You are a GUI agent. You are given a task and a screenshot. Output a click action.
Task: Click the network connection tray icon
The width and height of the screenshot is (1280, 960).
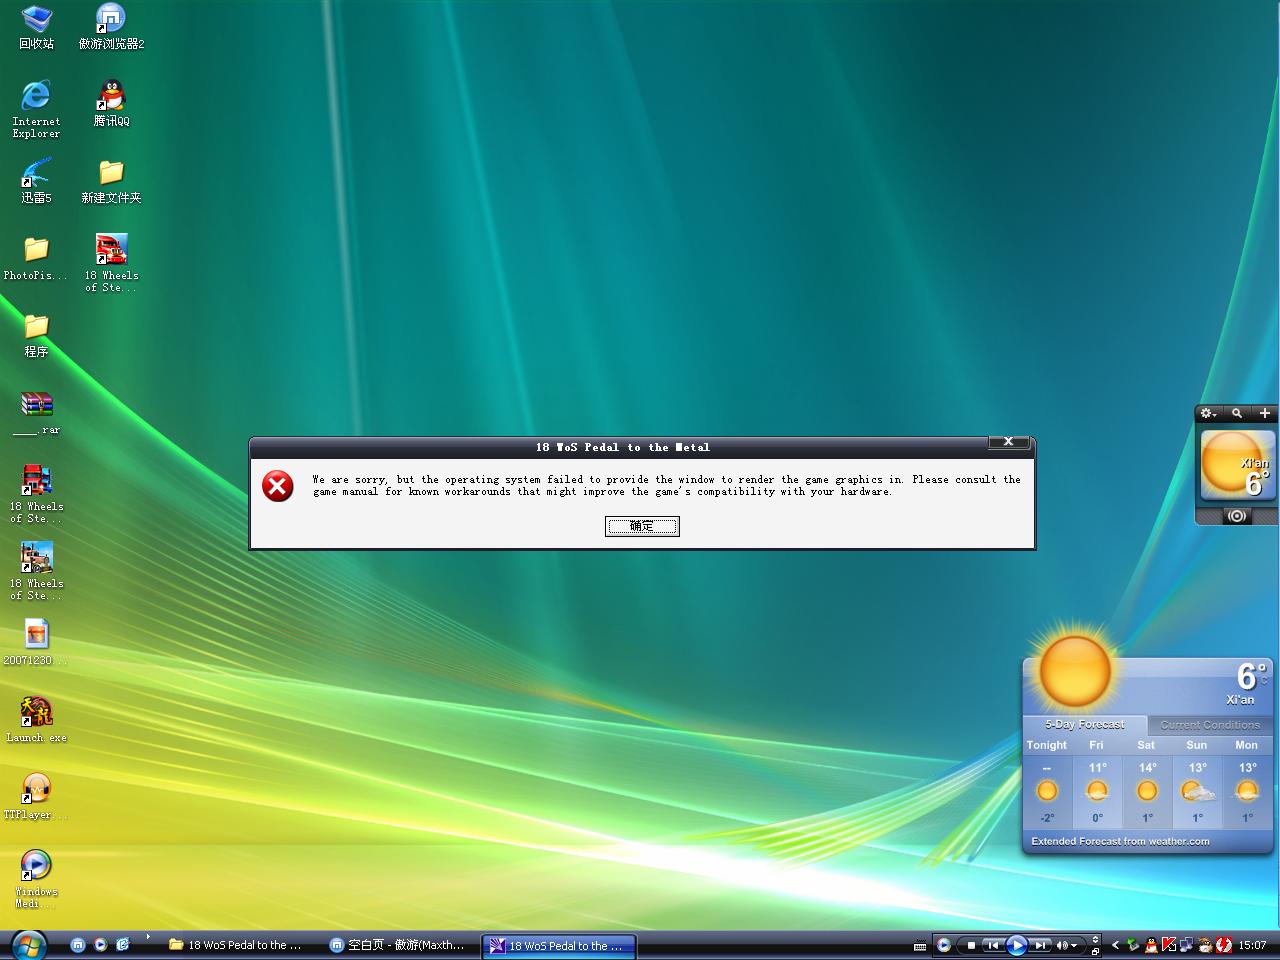click(1186, 945)
